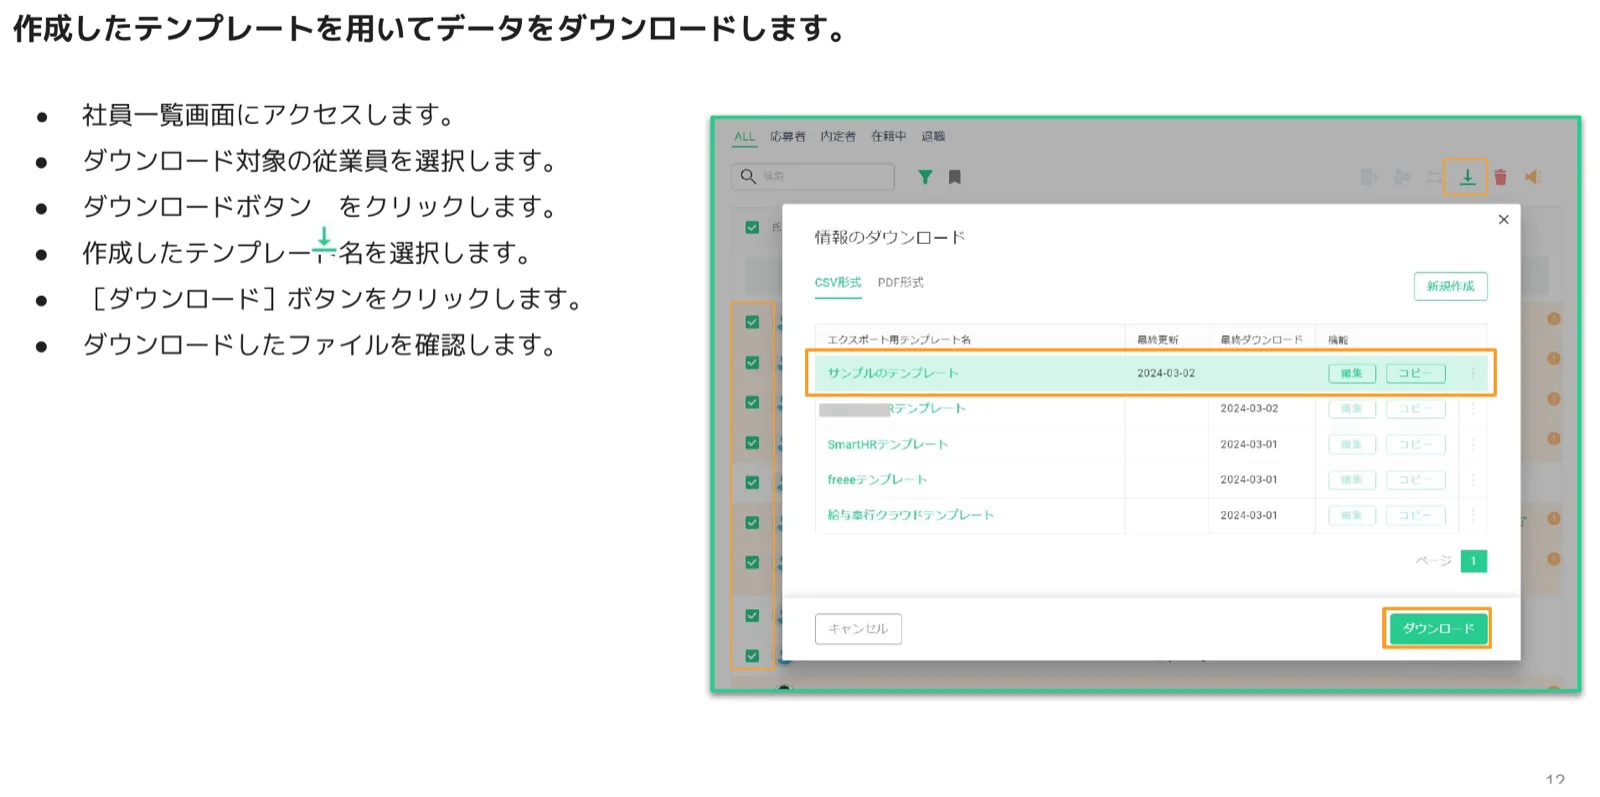Click 編集 for 給与奉行クラウドテンプレート
1600x797 pixels.
click(1352, 515)
